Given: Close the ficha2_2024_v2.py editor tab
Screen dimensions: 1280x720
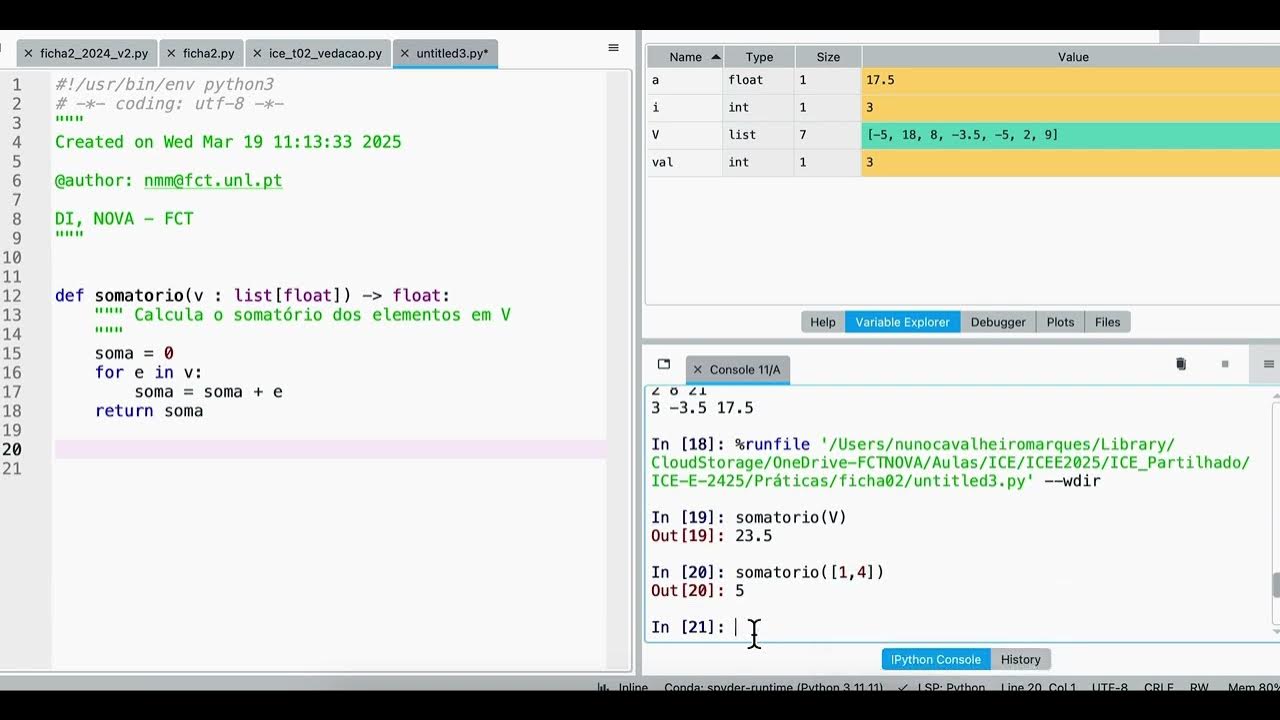Looking at the screenshot, I should click(28, 54).
